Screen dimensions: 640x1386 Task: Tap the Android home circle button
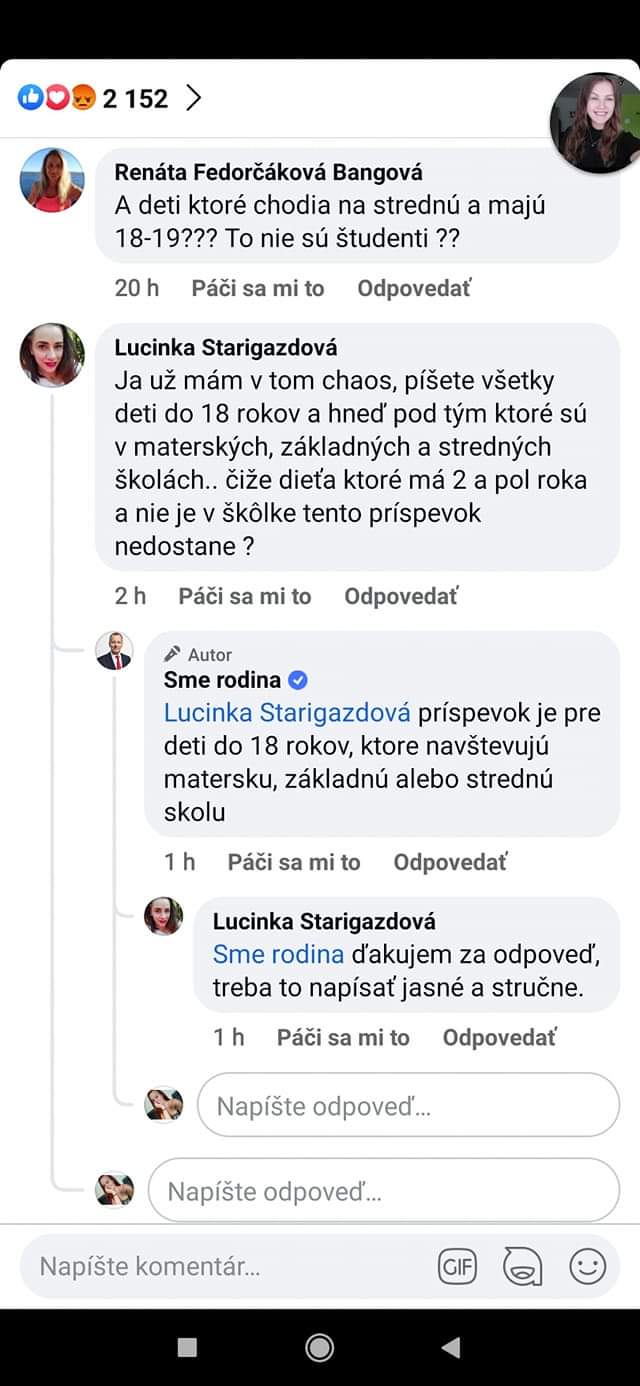(x=319, y=1347)
